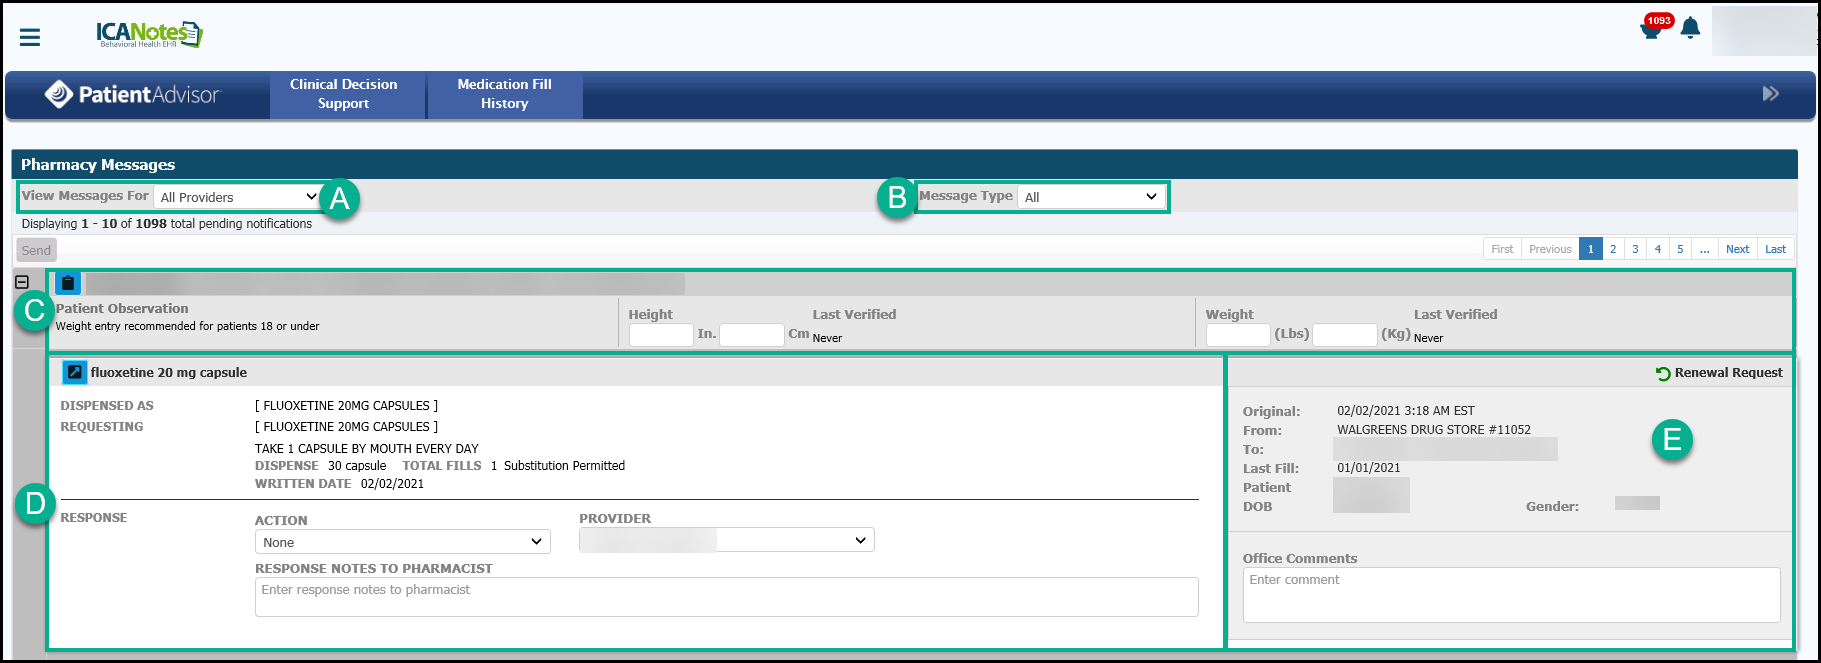Go to the Next page of messages
Viewport: 1821px width, 663px height.
1737,249
